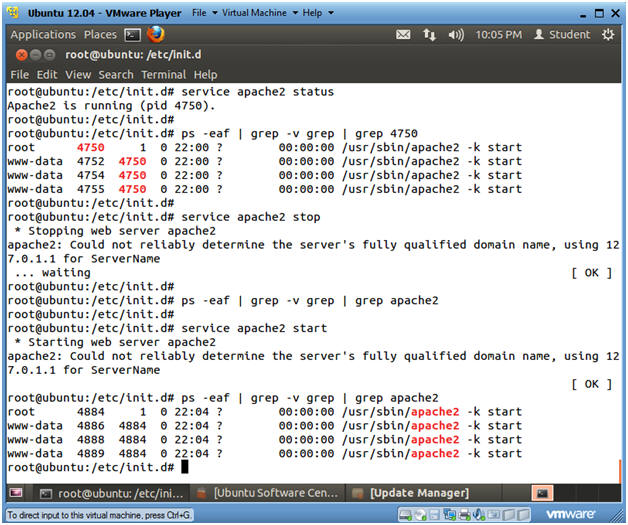Open the mail envelope indicator
The width and height of the screenshot is (628, 525).
(403, 35)
